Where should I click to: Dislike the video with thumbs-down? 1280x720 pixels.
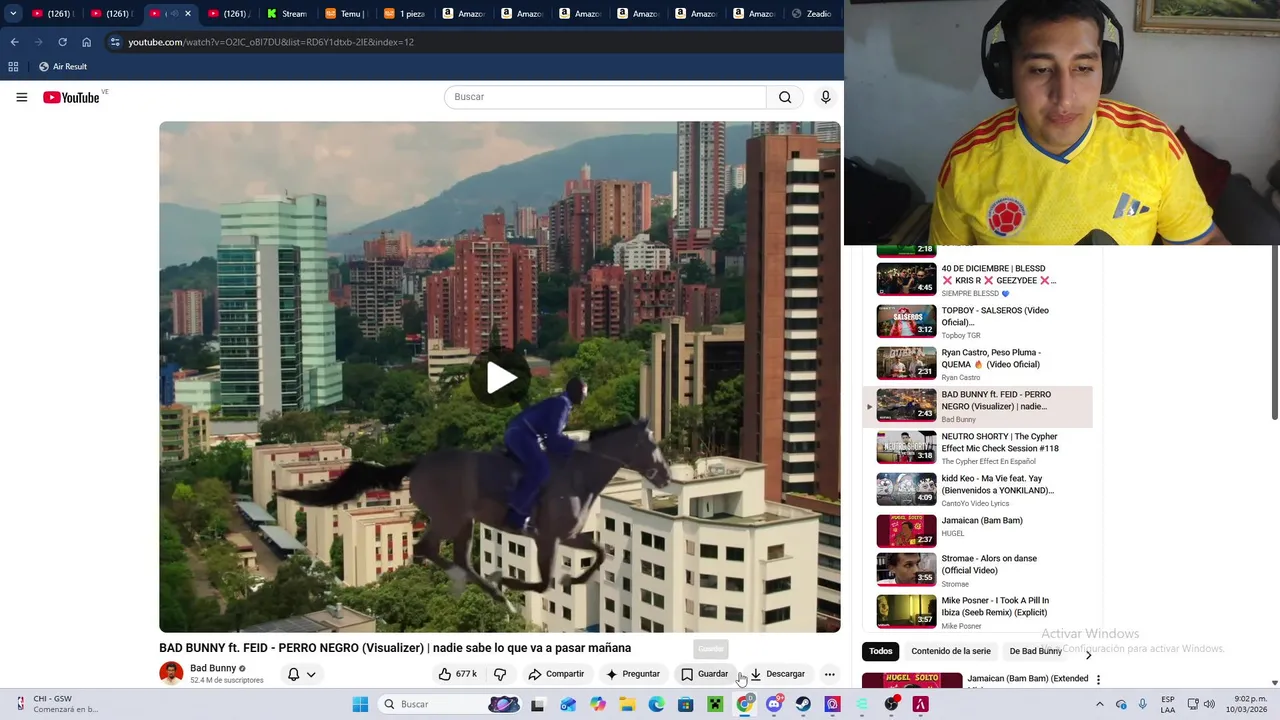[x=500, y=674]
